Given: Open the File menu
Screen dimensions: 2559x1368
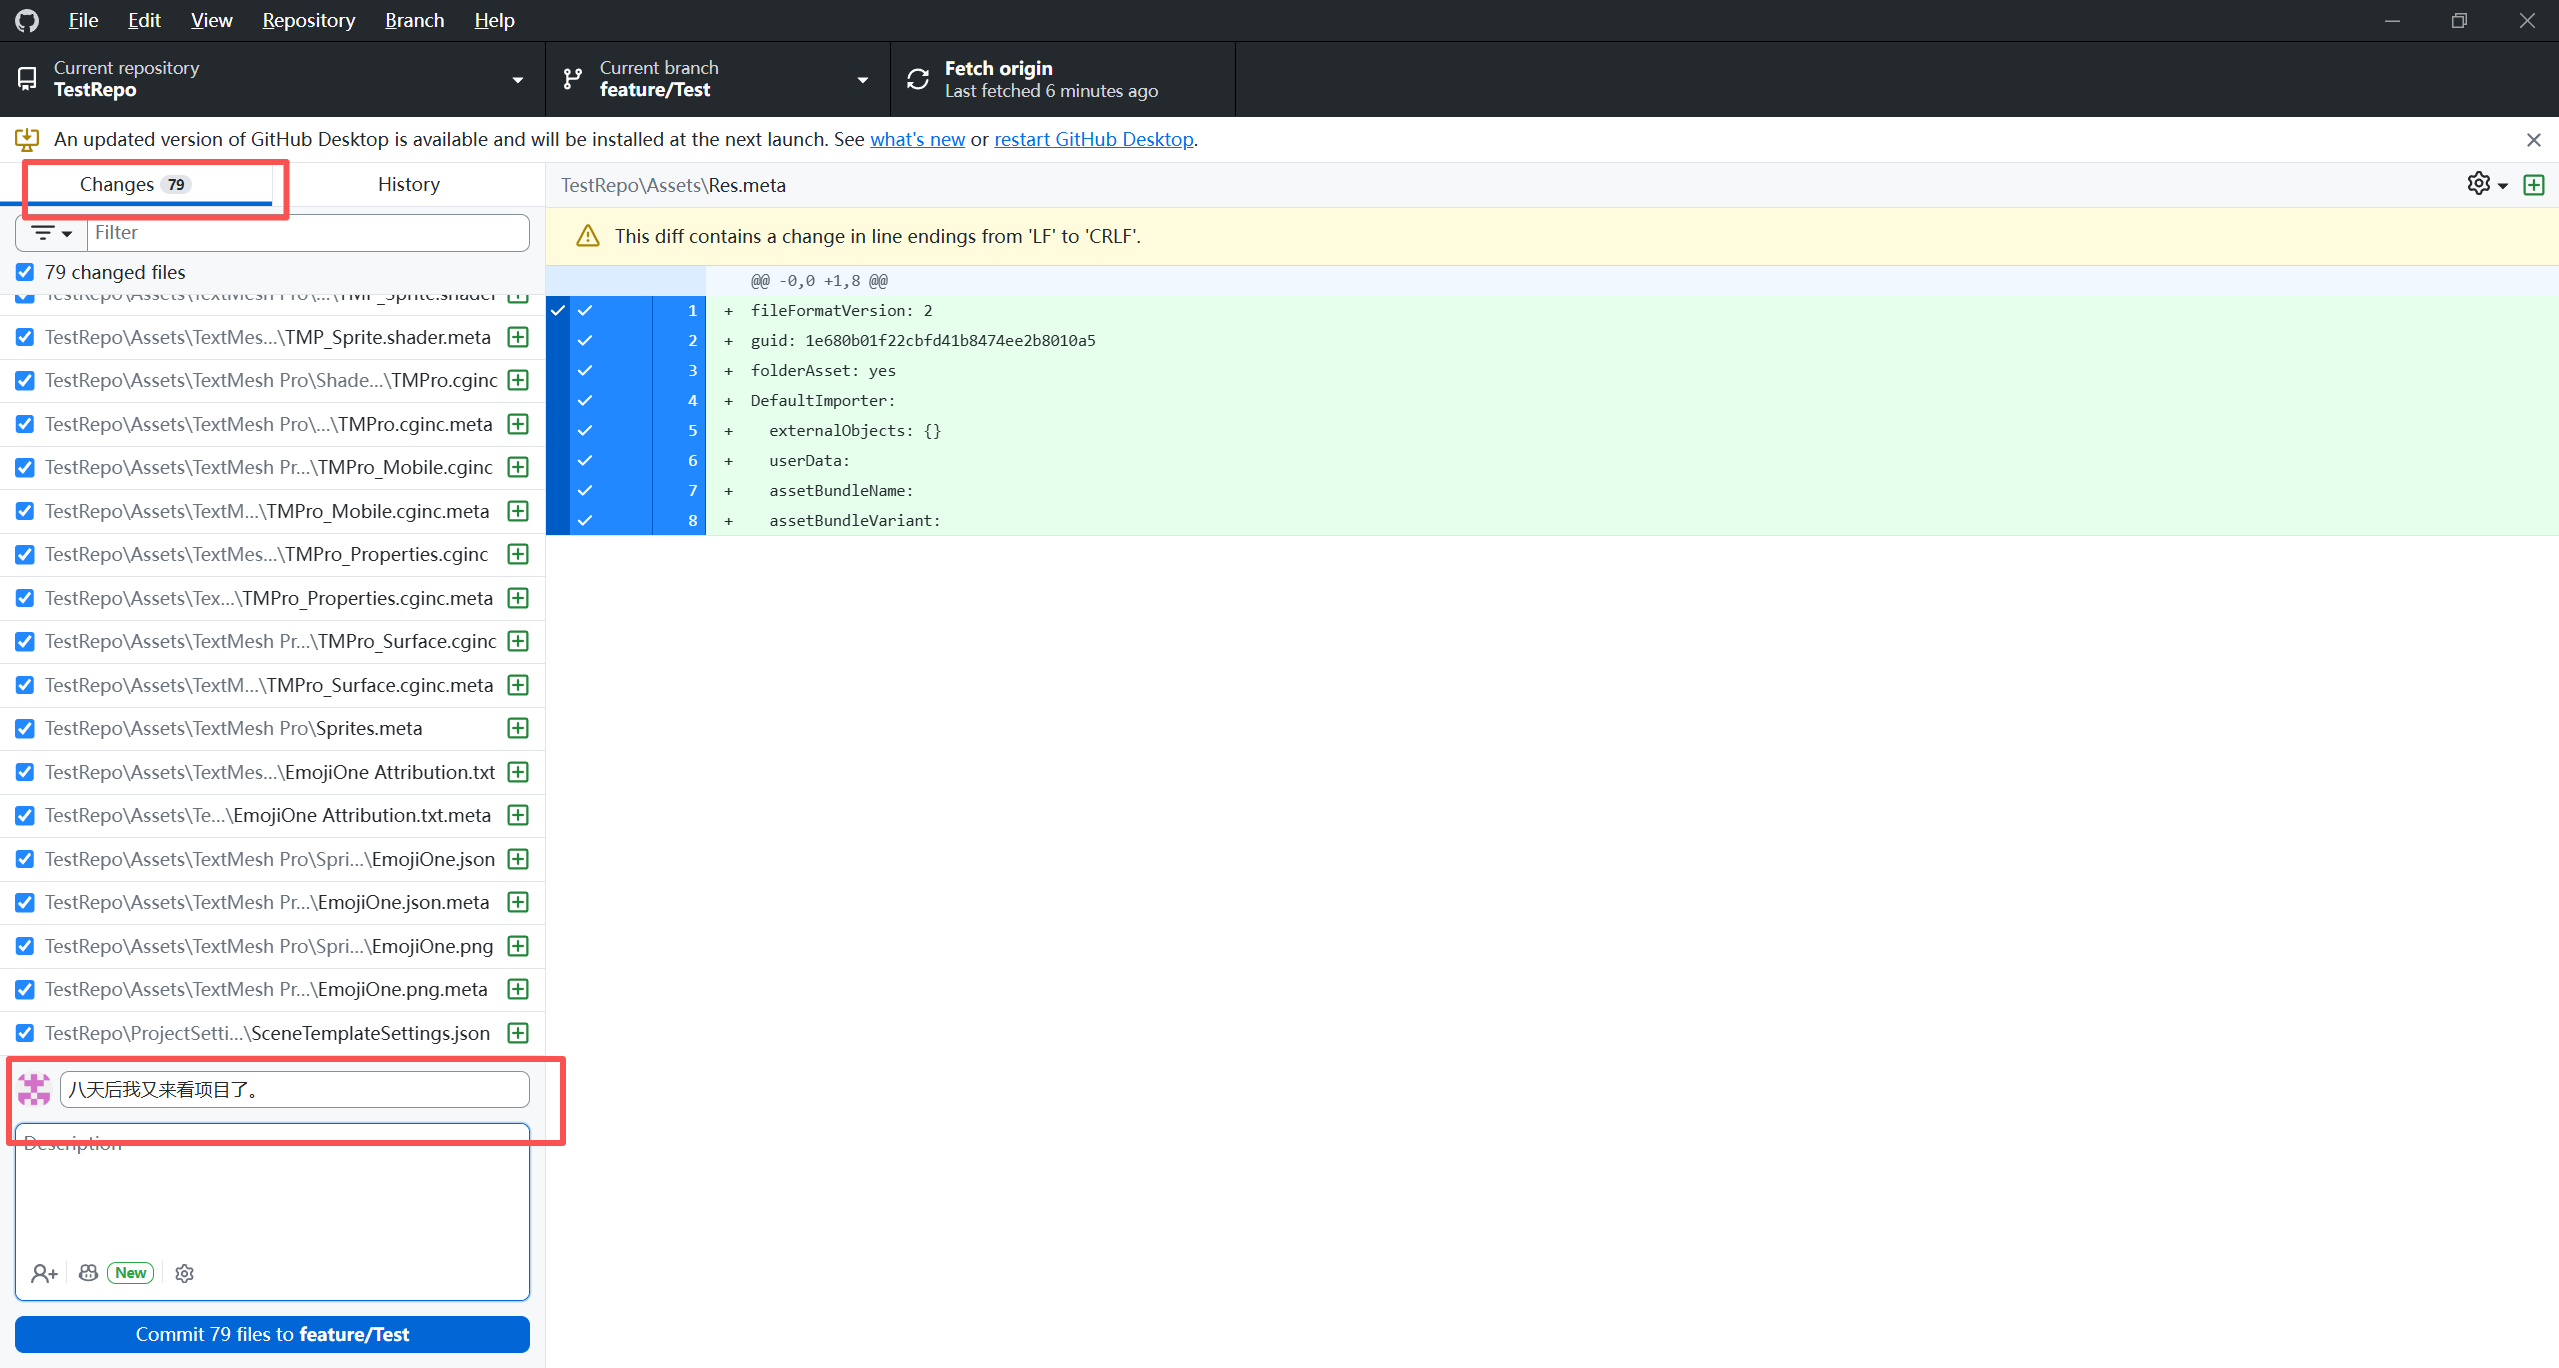Looking at the screenshot, I should click(83, 20).
